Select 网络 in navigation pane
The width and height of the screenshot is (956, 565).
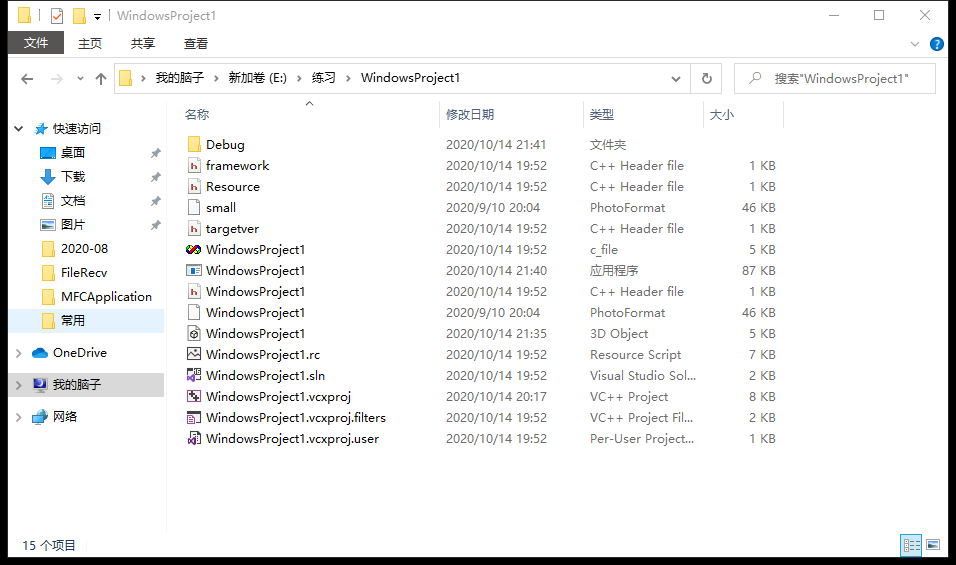[65, 417]
